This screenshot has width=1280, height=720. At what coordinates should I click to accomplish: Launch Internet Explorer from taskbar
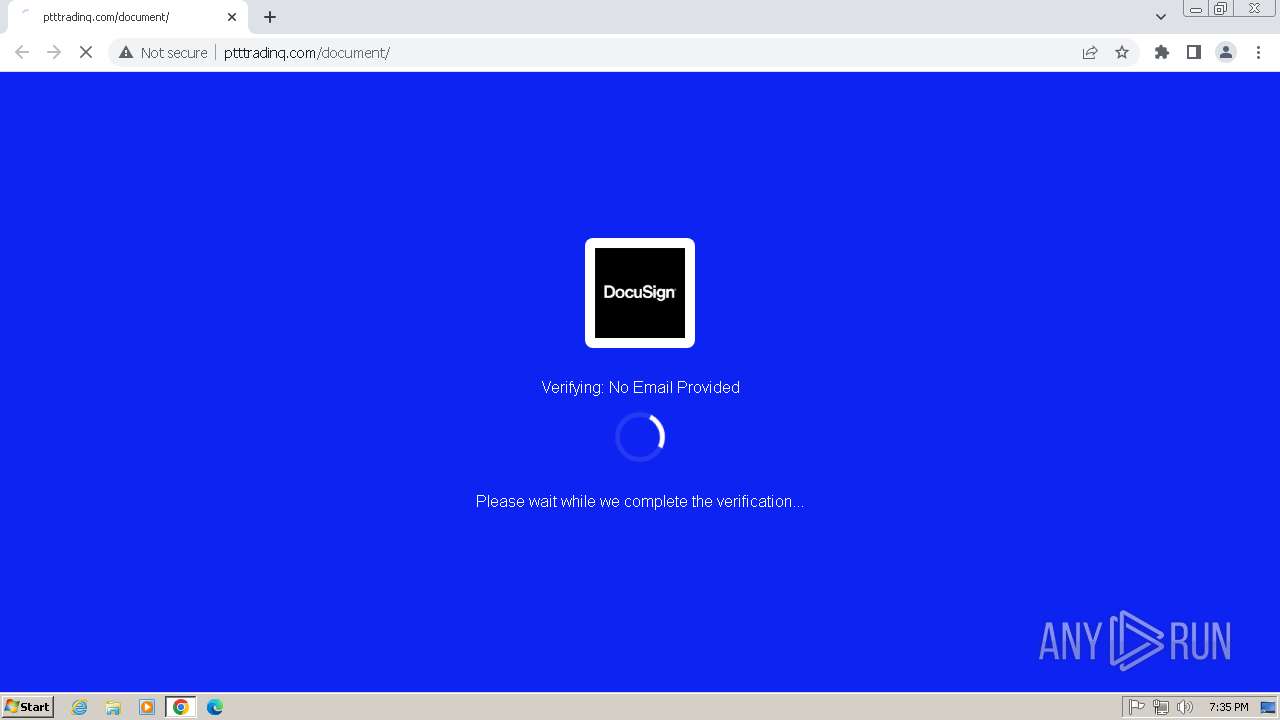80,707
